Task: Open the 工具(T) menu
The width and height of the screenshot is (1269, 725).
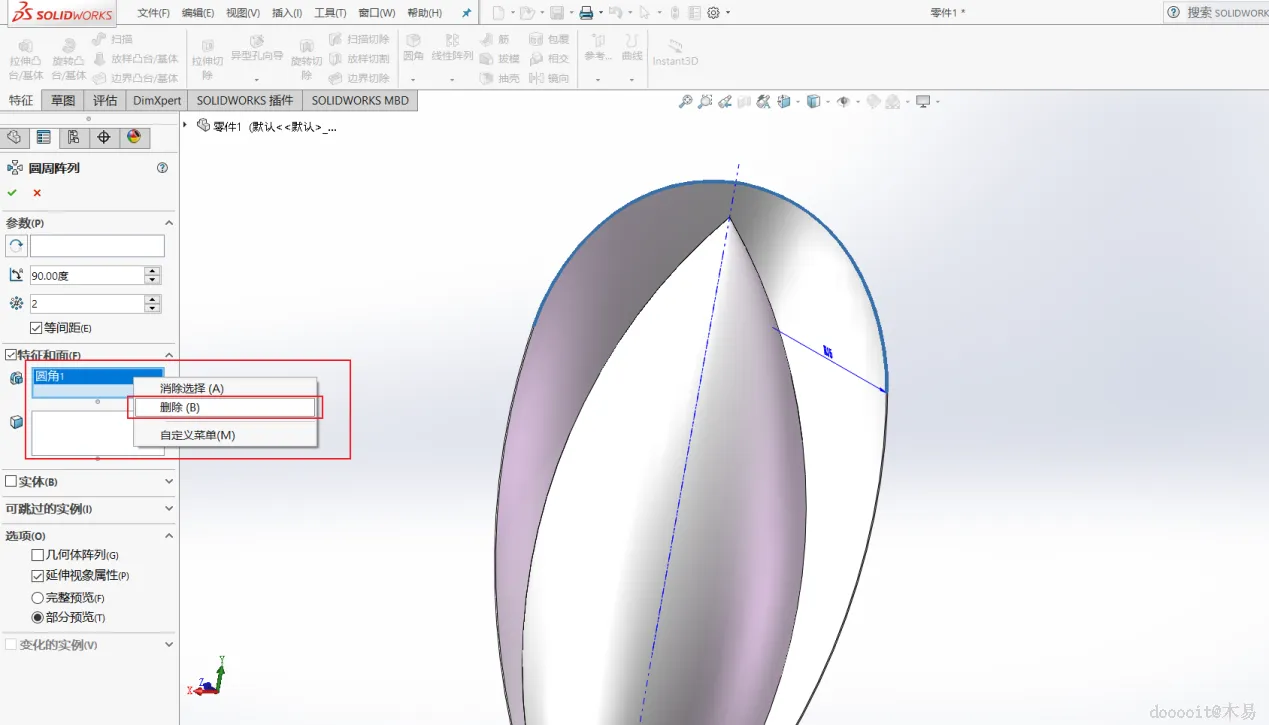Action: (330, 13)
